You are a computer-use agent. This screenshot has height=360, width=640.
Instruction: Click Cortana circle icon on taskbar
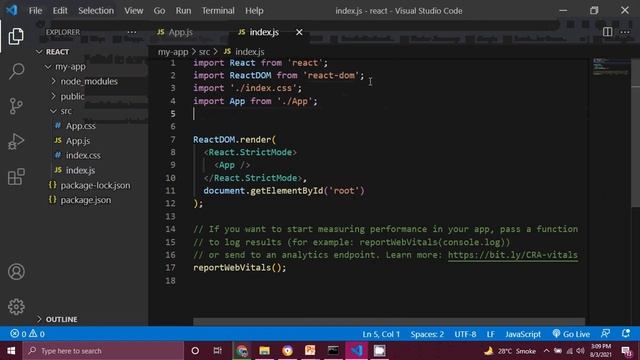(x=195, y=351)
